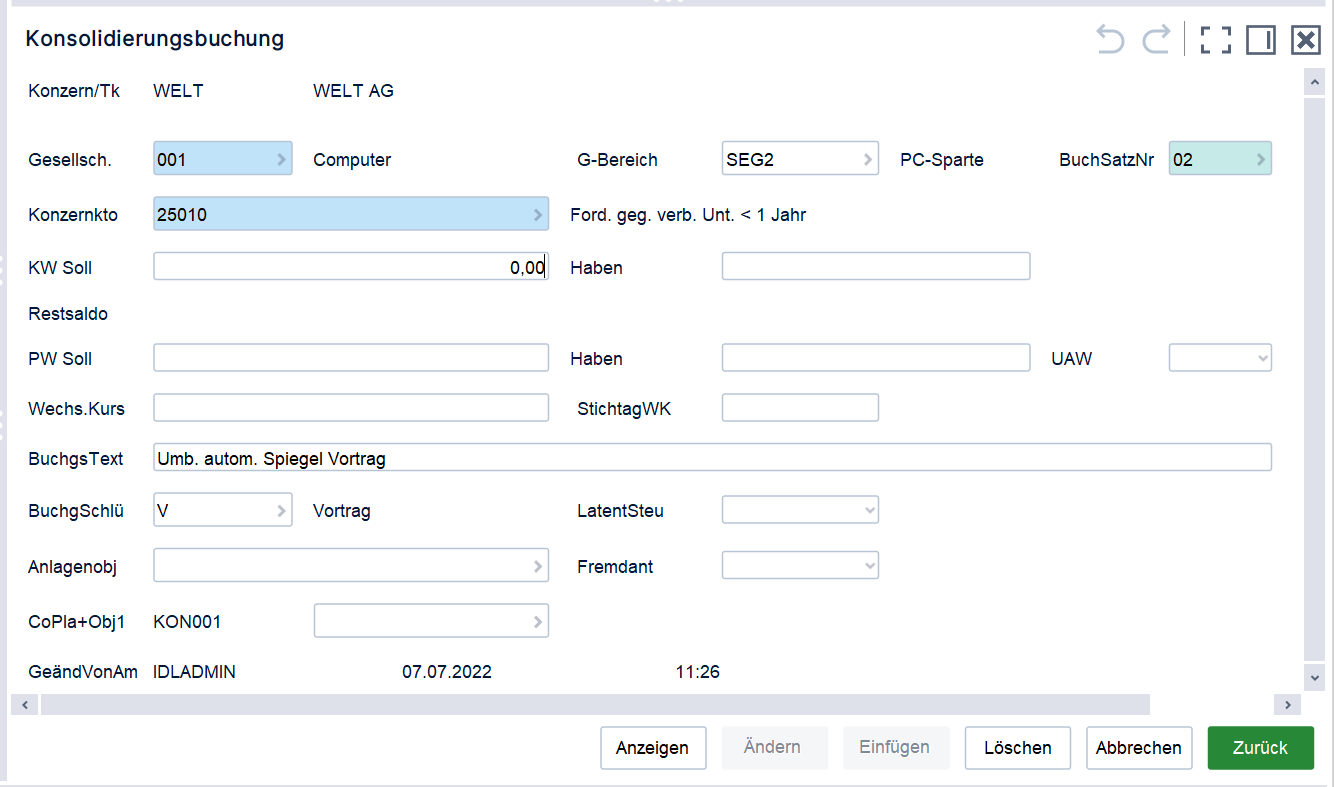Click the Anzeigen button
The height and width of the screenshot is (787, 1334).
tap(653, 748)
